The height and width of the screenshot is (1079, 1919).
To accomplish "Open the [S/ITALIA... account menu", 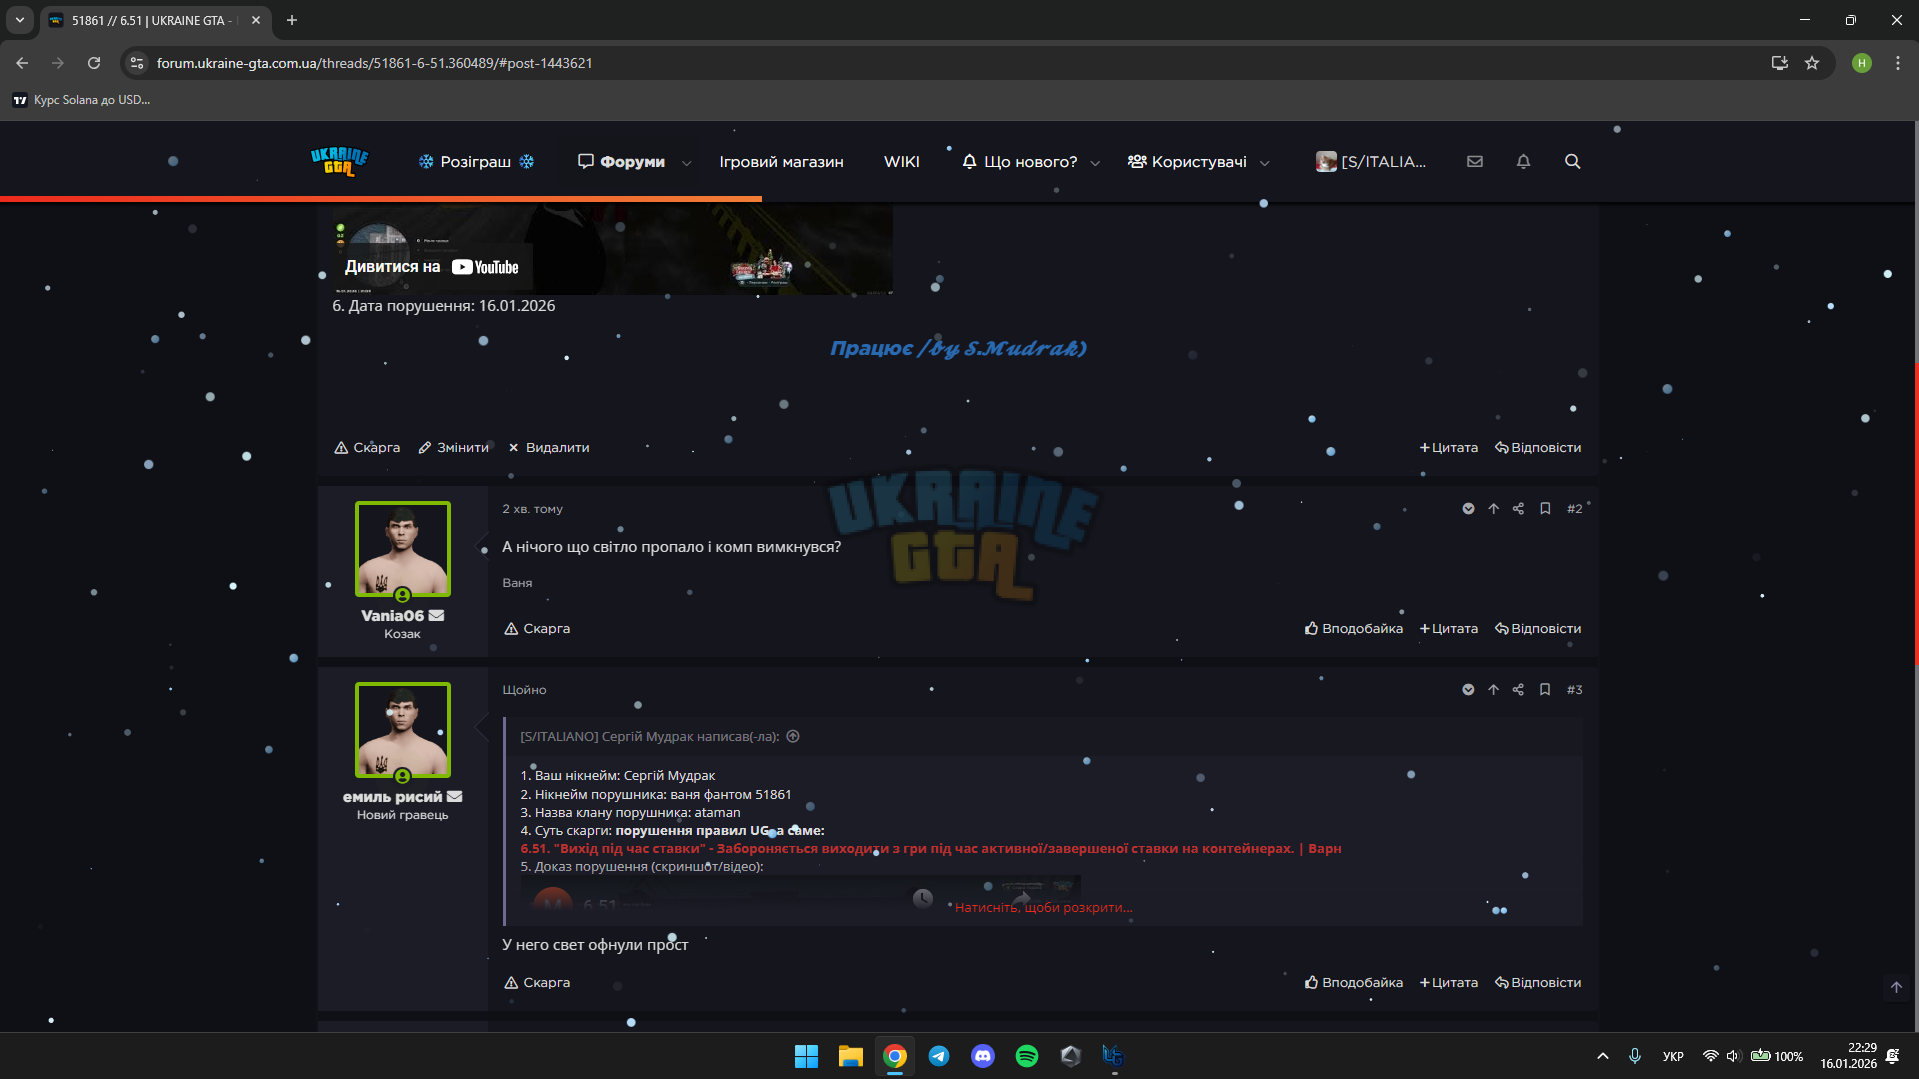I will 1371,162.
